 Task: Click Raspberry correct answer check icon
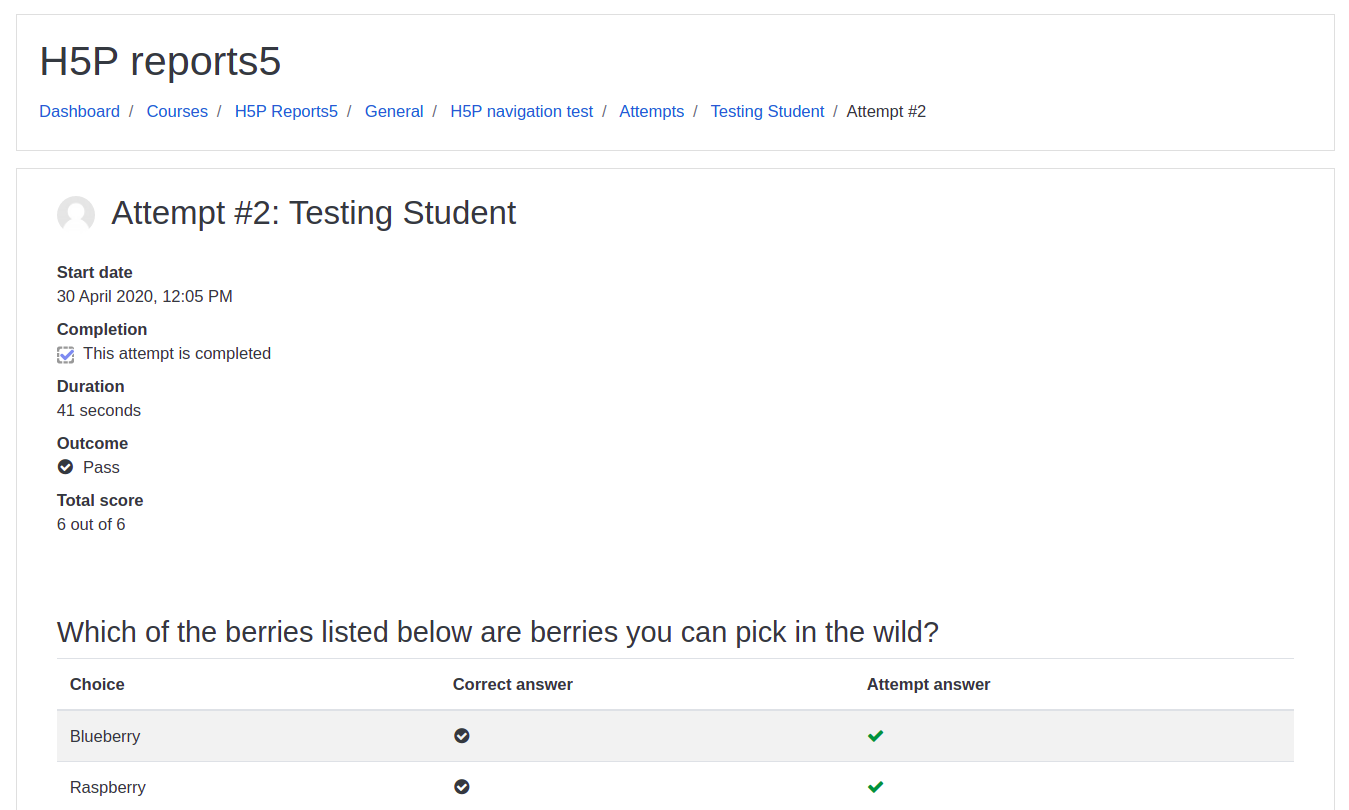[x=462, y=787]
